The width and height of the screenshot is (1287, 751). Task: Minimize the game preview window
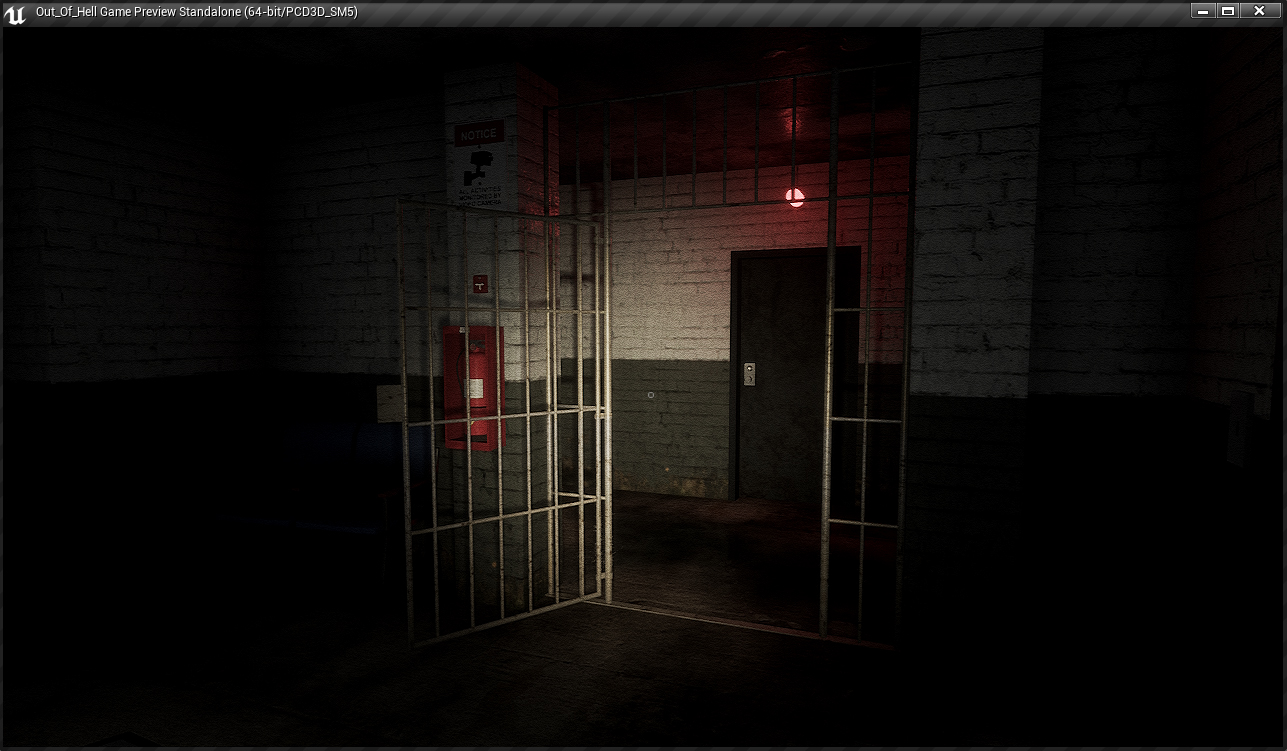[x=1203, y=11]
